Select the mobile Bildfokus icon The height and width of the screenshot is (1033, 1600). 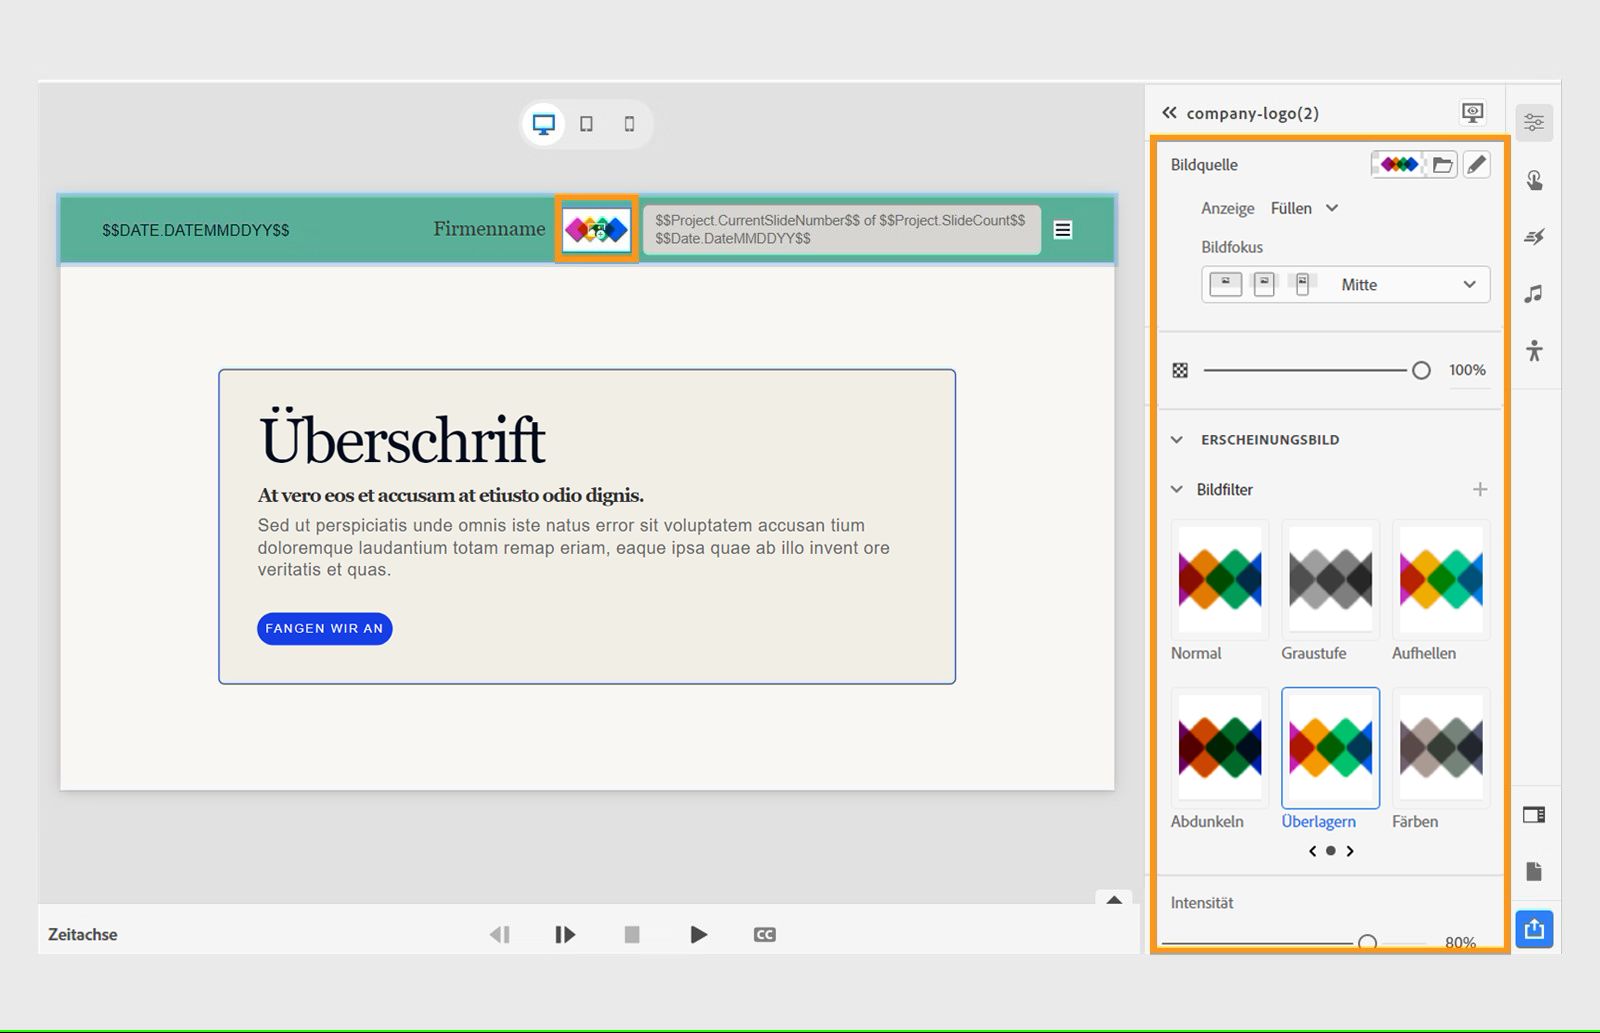point(1302,284)
